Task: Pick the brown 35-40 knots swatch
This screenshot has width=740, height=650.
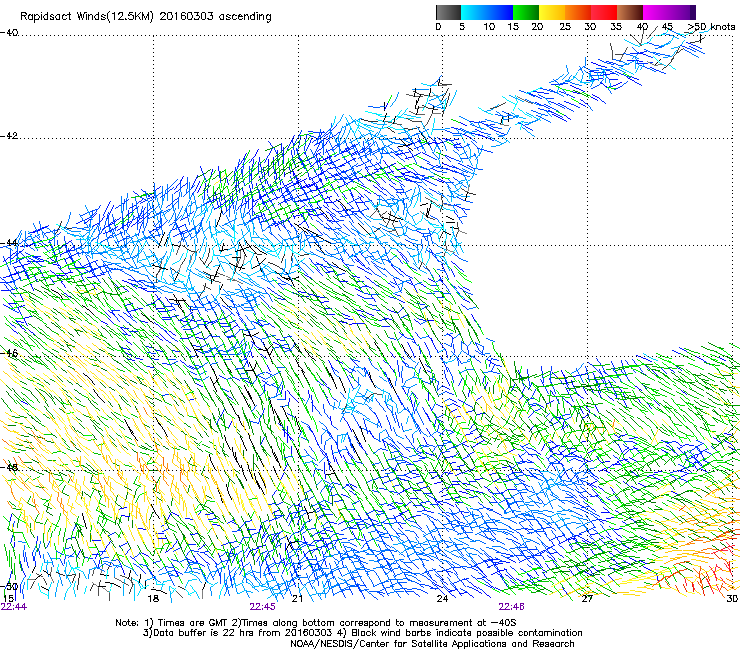Action: click(x=630, y=12)
